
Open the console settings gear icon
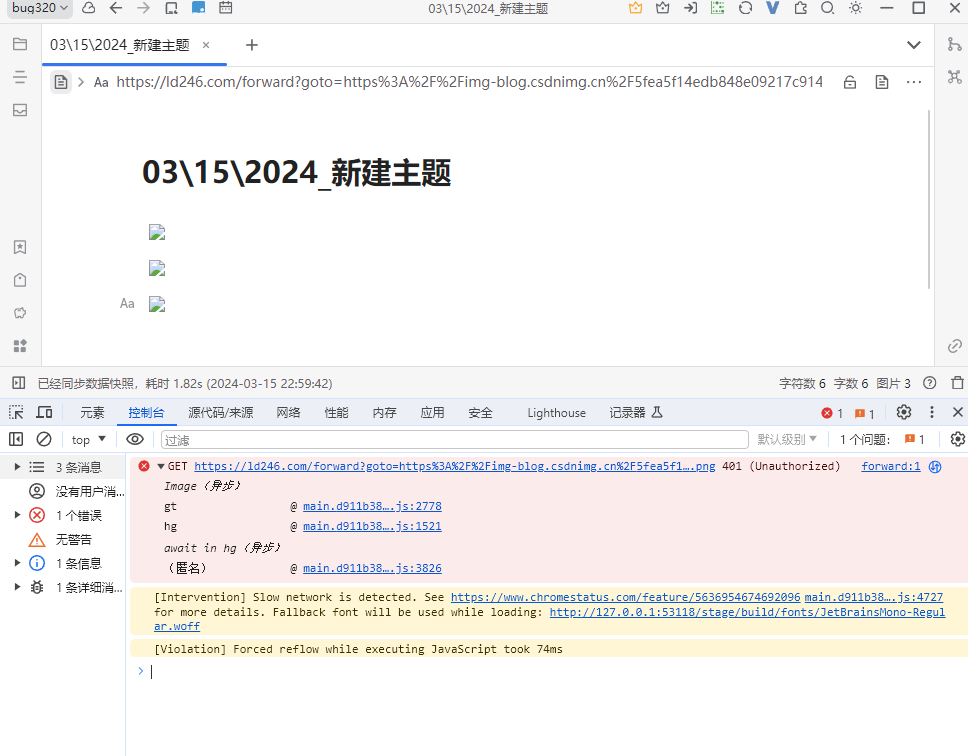(x=958, y=439)
